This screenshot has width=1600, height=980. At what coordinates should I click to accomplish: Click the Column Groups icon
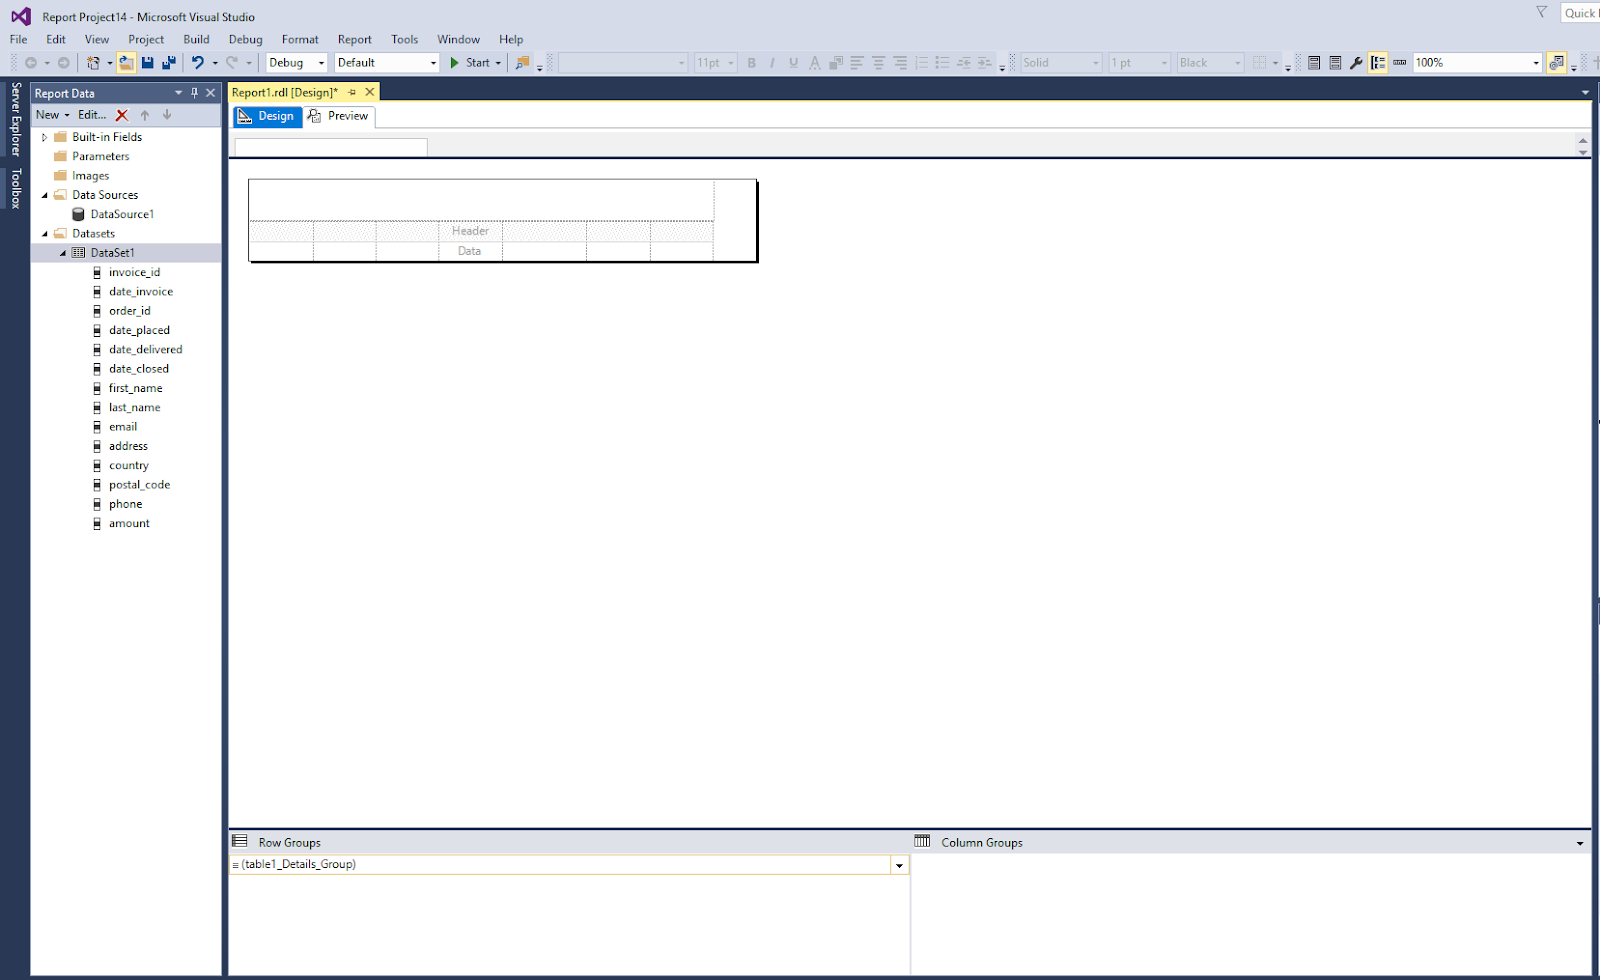click(922, 841)
